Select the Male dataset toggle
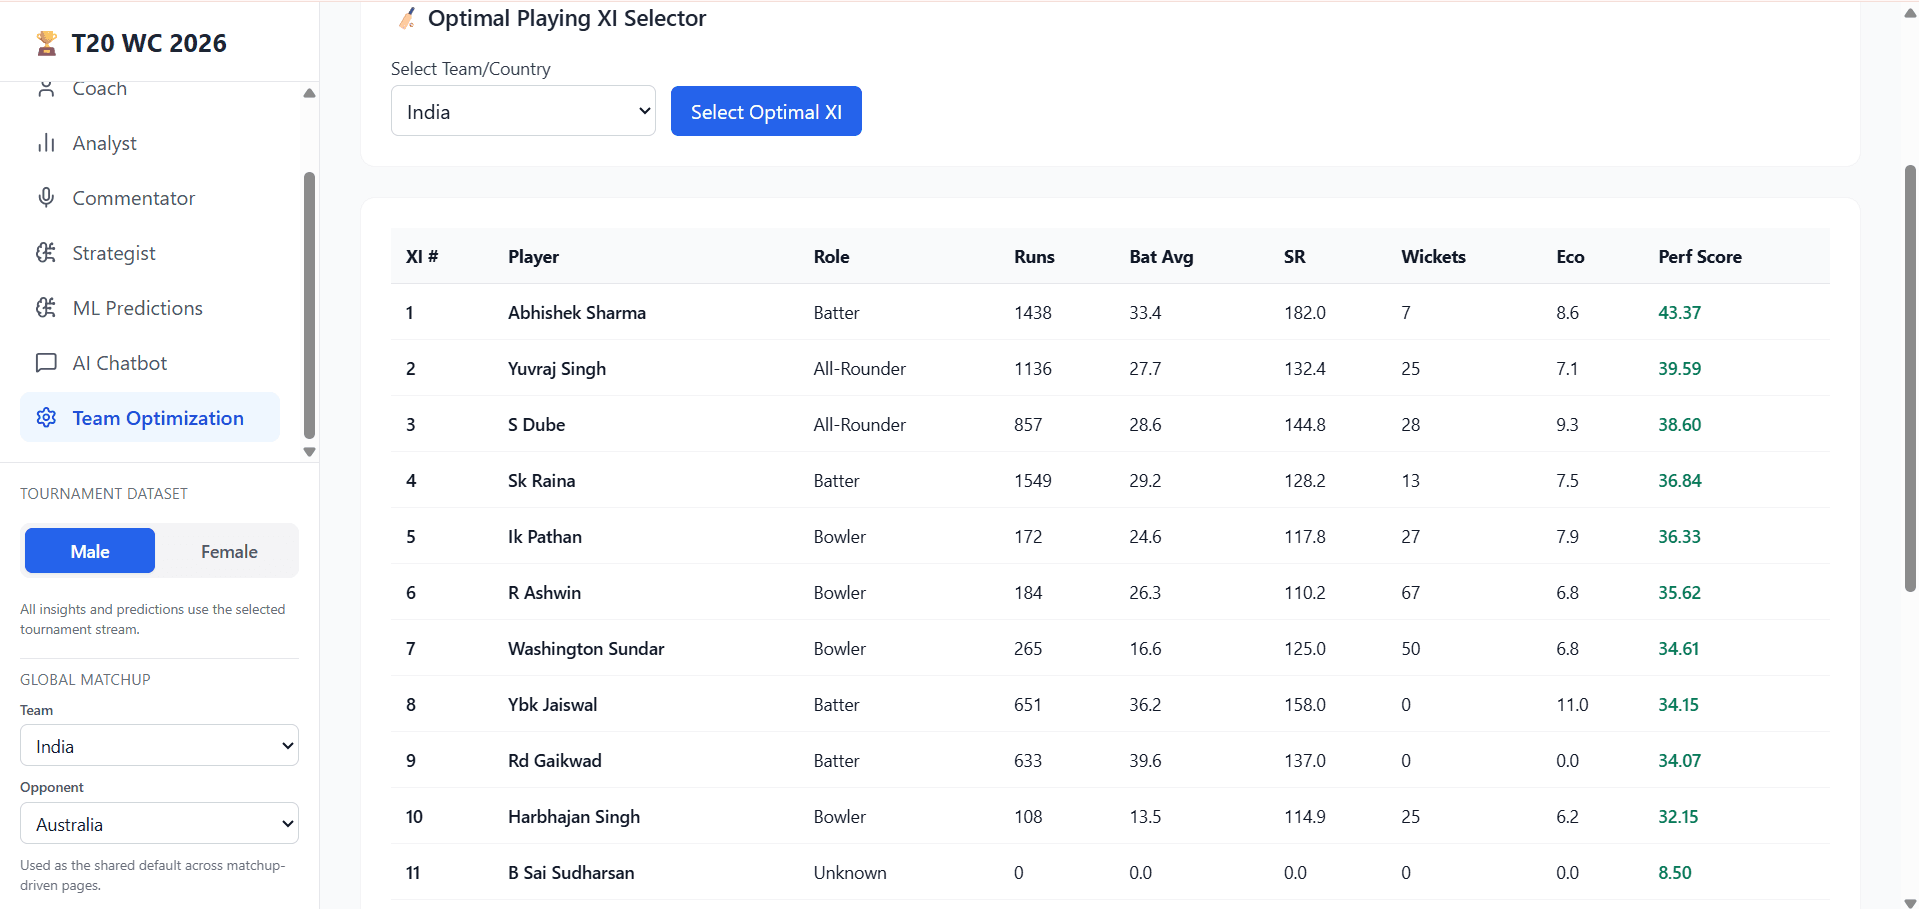This screenshot has width=1919, height=909. 89,550
